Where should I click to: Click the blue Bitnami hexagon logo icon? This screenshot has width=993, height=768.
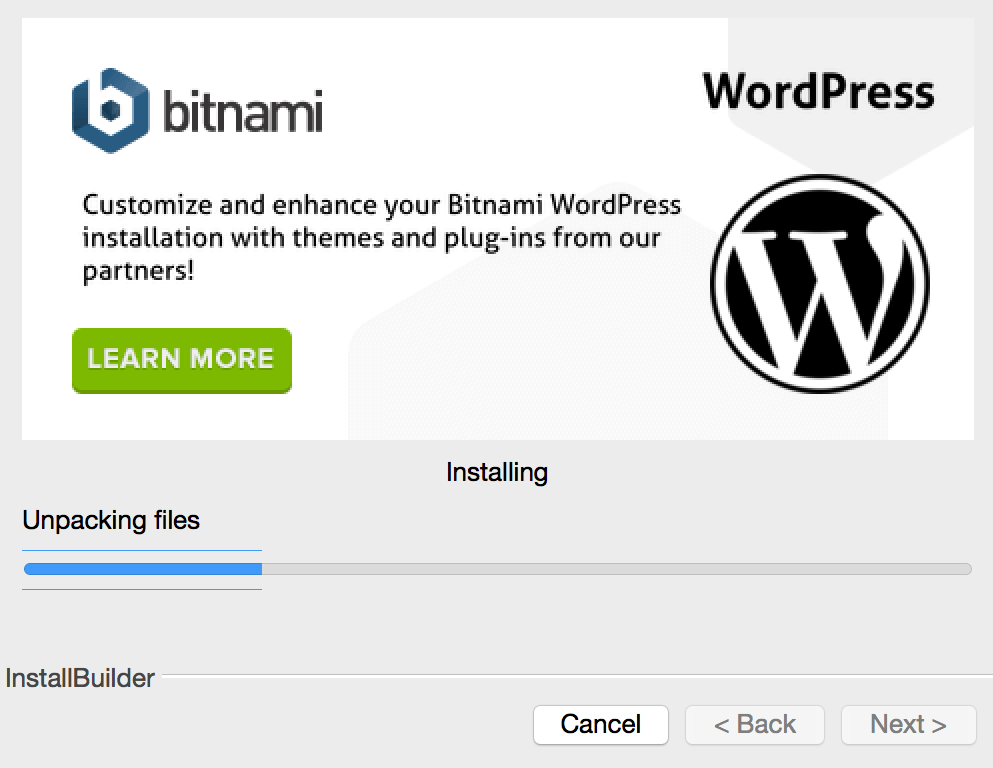[x=110, y=110]
